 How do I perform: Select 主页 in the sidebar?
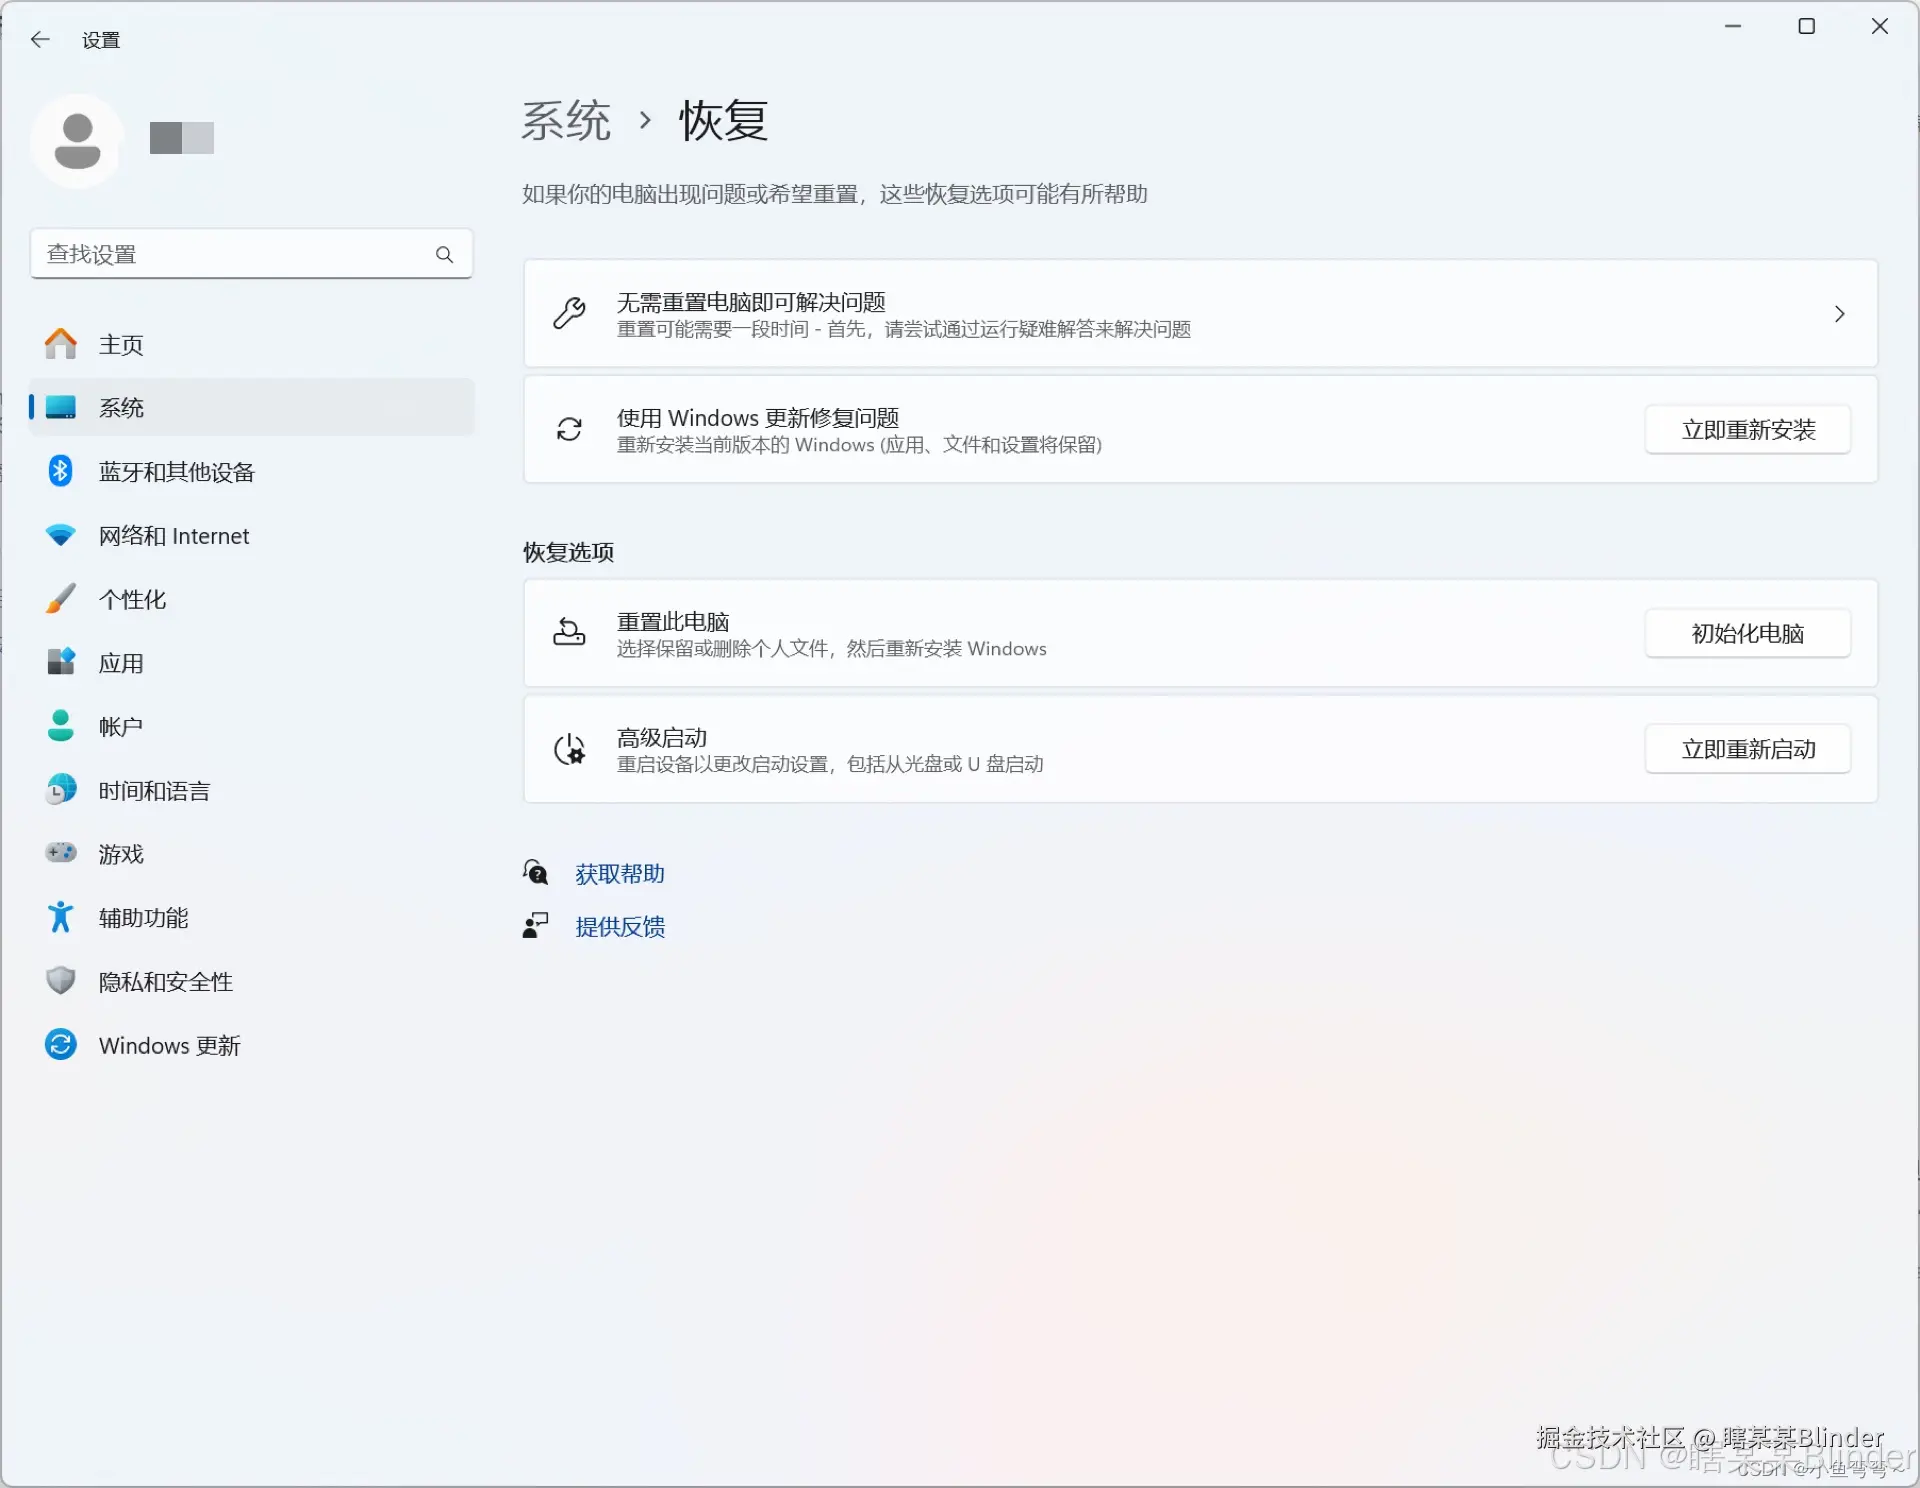pyautogui.click(x=120, y=345)
